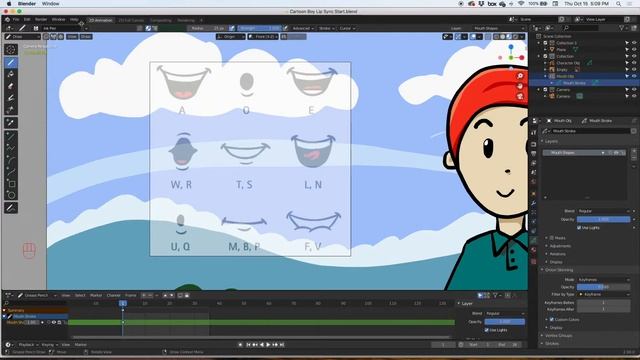Viewport: 640px width, 360px height.
Task: Select the Mouth Shapes layer row
Action: click(x=584, y=152)
